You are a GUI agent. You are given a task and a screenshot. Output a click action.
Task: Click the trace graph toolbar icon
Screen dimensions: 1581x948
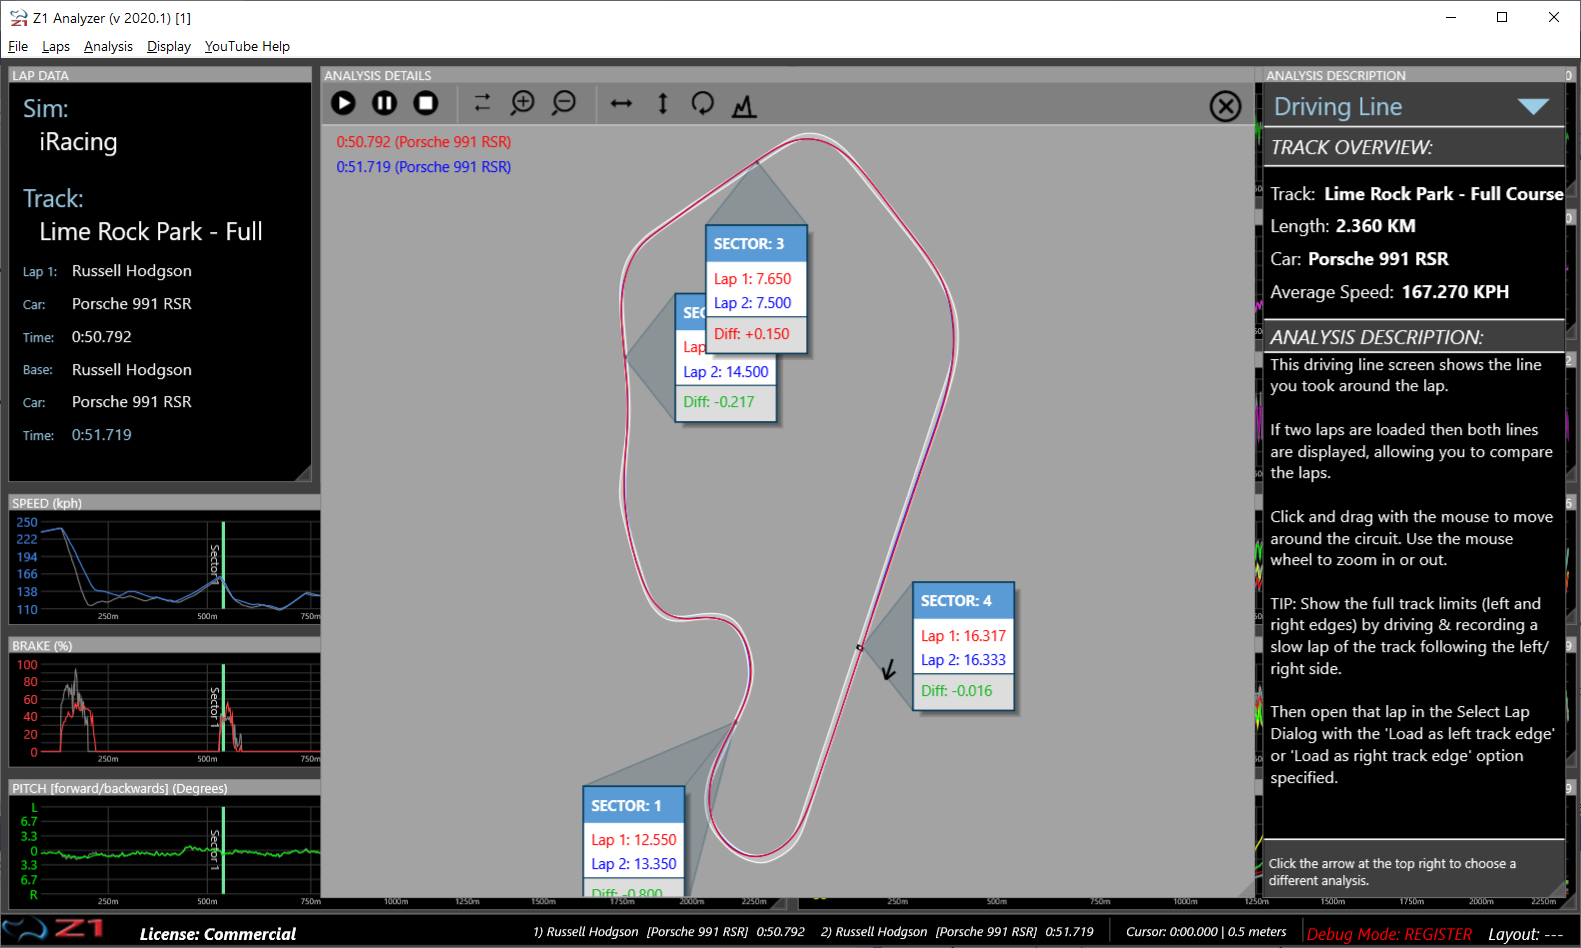[x=744, y=105]
